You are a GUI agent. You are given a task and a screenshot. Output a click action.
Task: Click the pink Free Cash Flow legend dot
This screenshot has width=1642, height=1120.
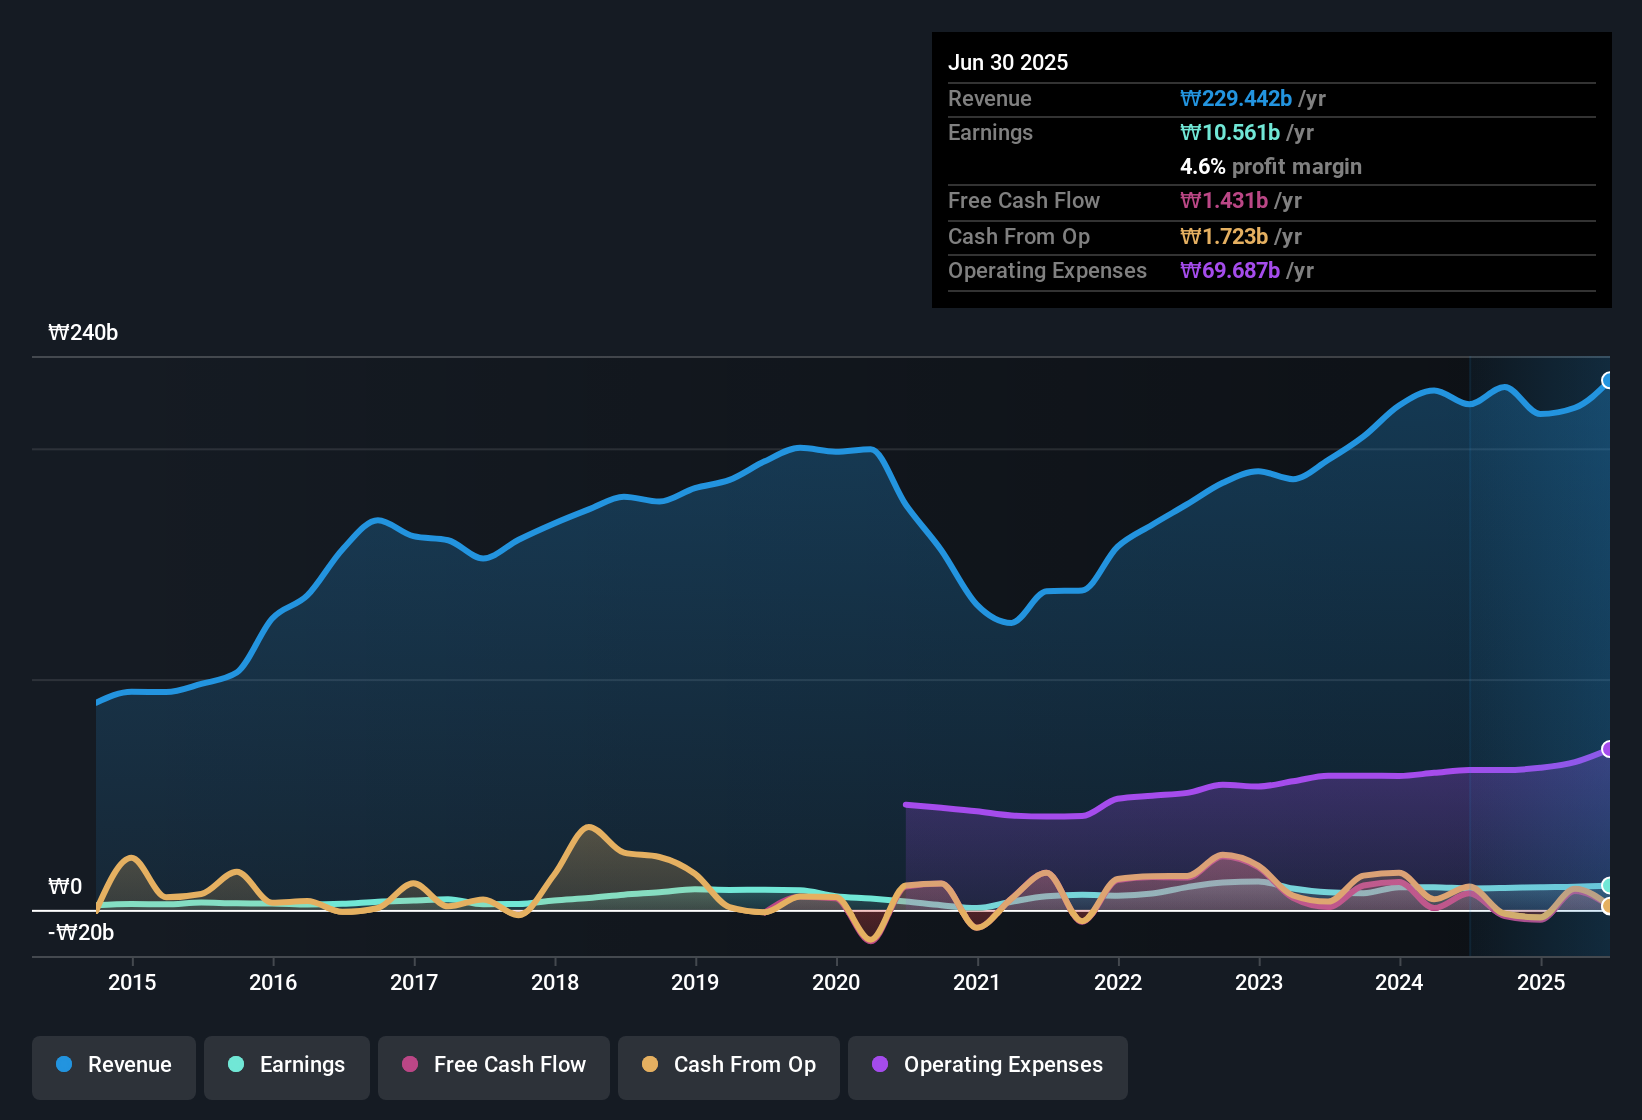point(410,1064)
